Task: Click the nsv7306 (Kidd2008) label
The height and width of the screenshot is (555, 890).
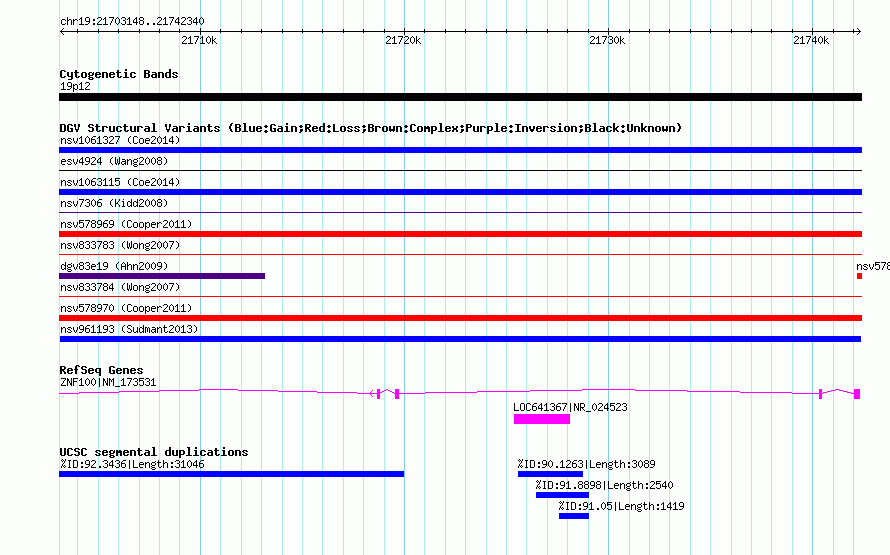Action: point(114,203)
